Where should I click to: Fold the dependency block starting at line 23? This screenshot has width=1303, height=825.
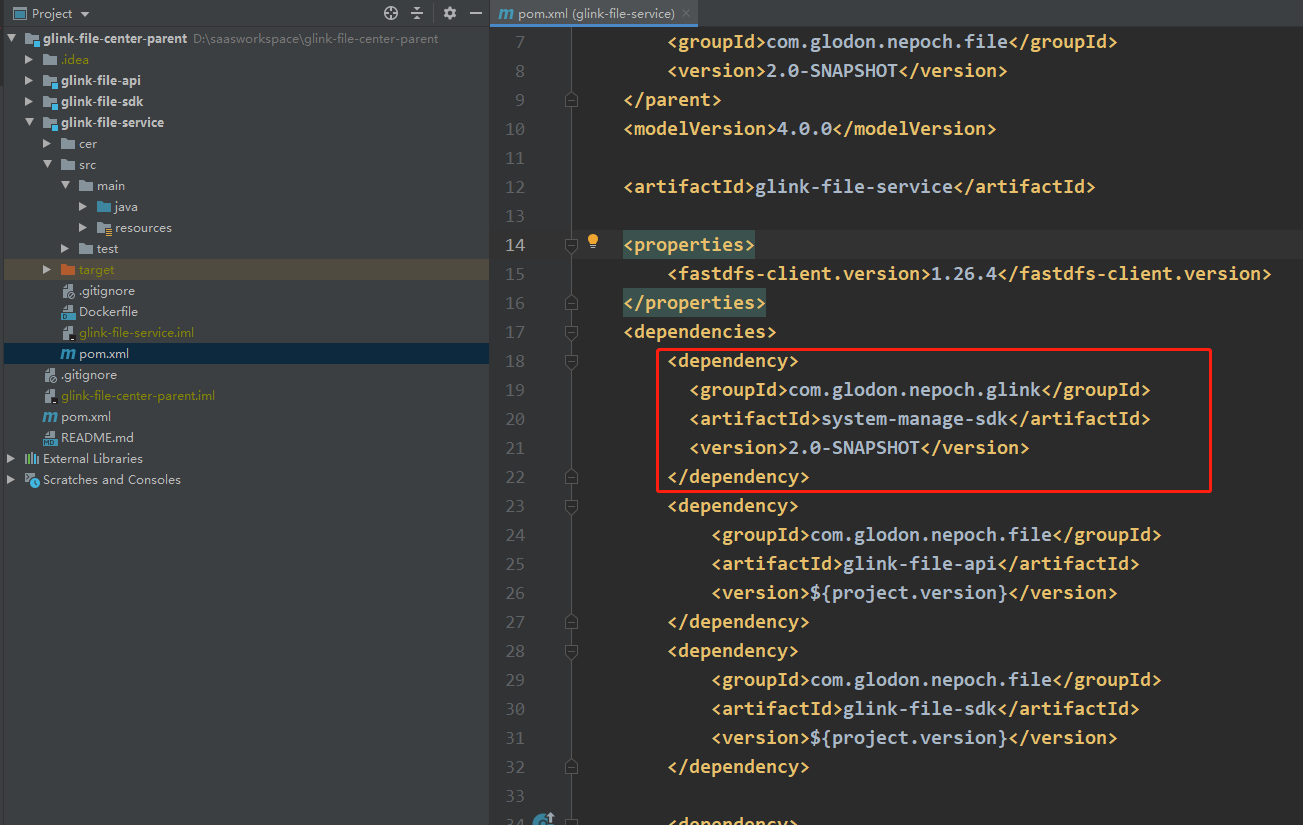571,505
